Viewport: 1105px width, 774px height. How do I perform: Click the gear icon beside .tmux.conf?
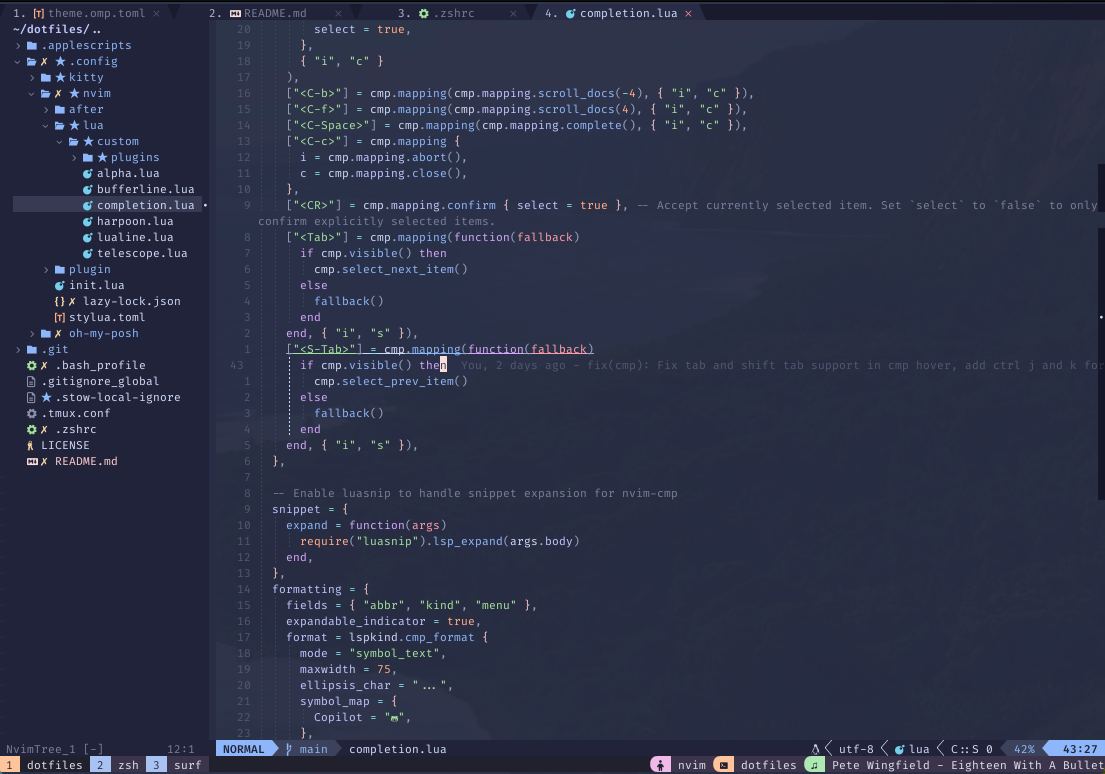tap(32, 413)
